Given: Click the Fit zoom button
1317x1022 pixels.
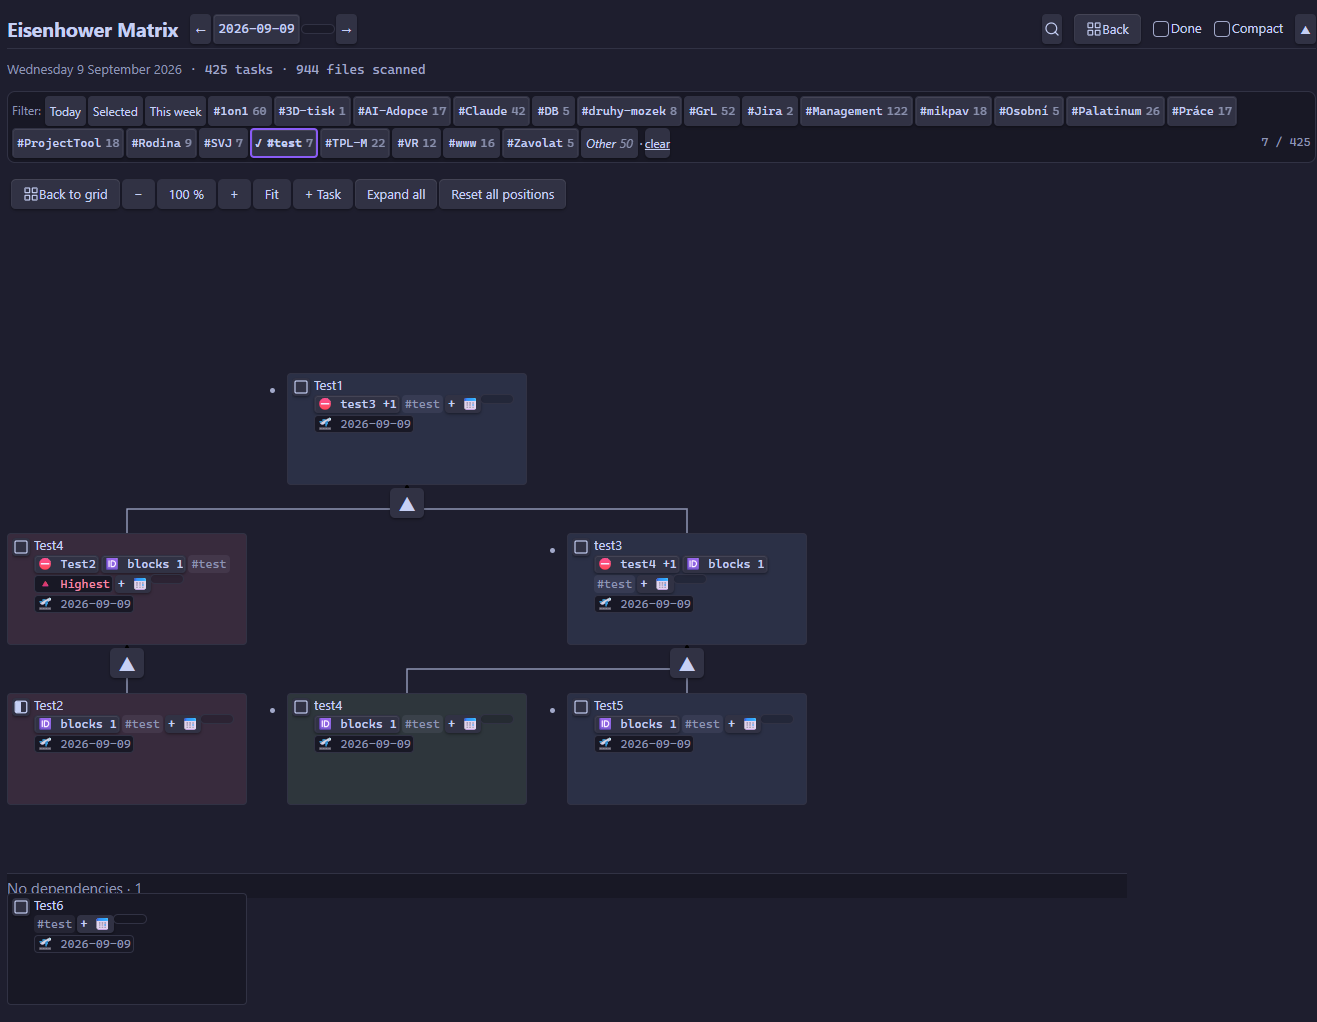Looking at the screenshot, I should coord(272,194).
